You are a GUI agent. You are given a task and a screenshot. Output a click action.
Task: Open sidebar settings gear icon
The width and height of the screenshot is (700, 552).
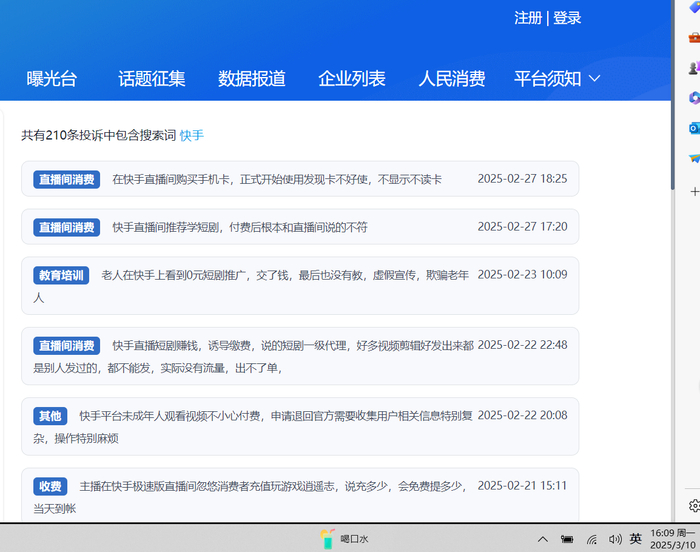tap(694, 506)
